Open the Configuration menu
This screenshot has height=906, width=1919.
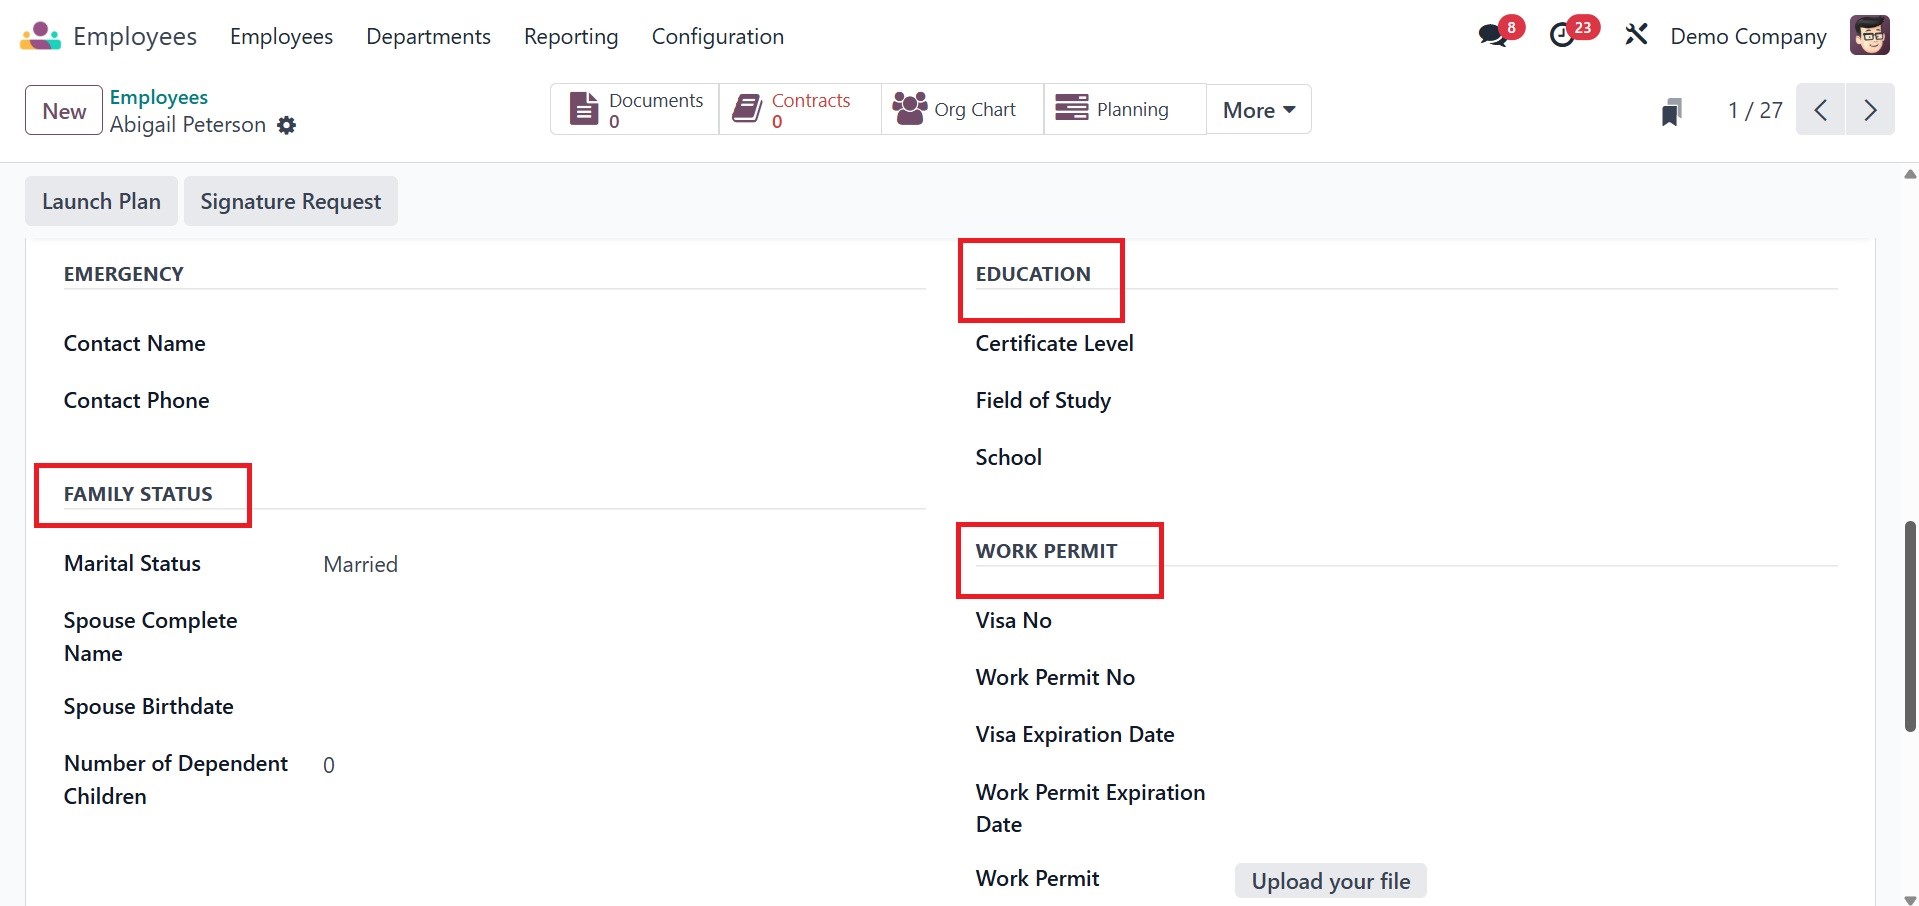(717, 37)
